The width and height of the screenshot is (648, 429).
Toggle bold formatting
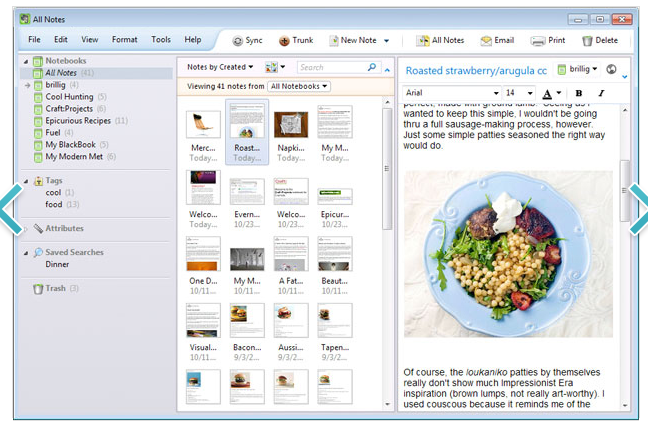point(579,93)
